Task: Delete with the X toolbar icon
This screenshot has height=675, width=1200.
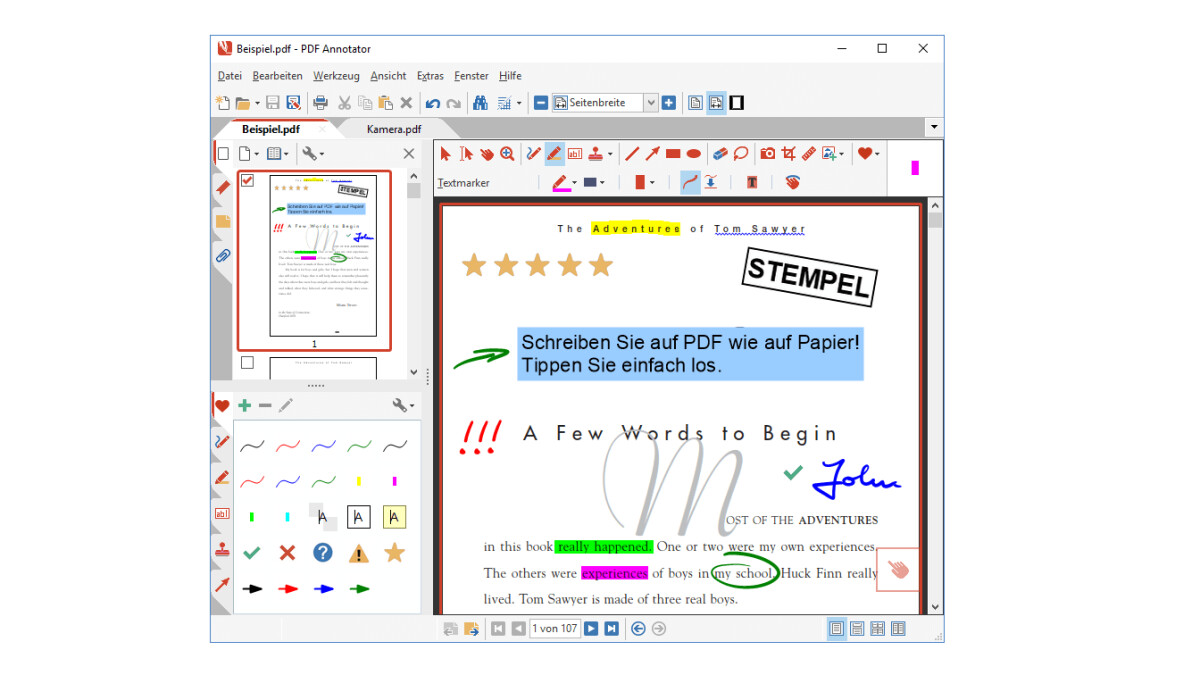Action: coord(406,103)
